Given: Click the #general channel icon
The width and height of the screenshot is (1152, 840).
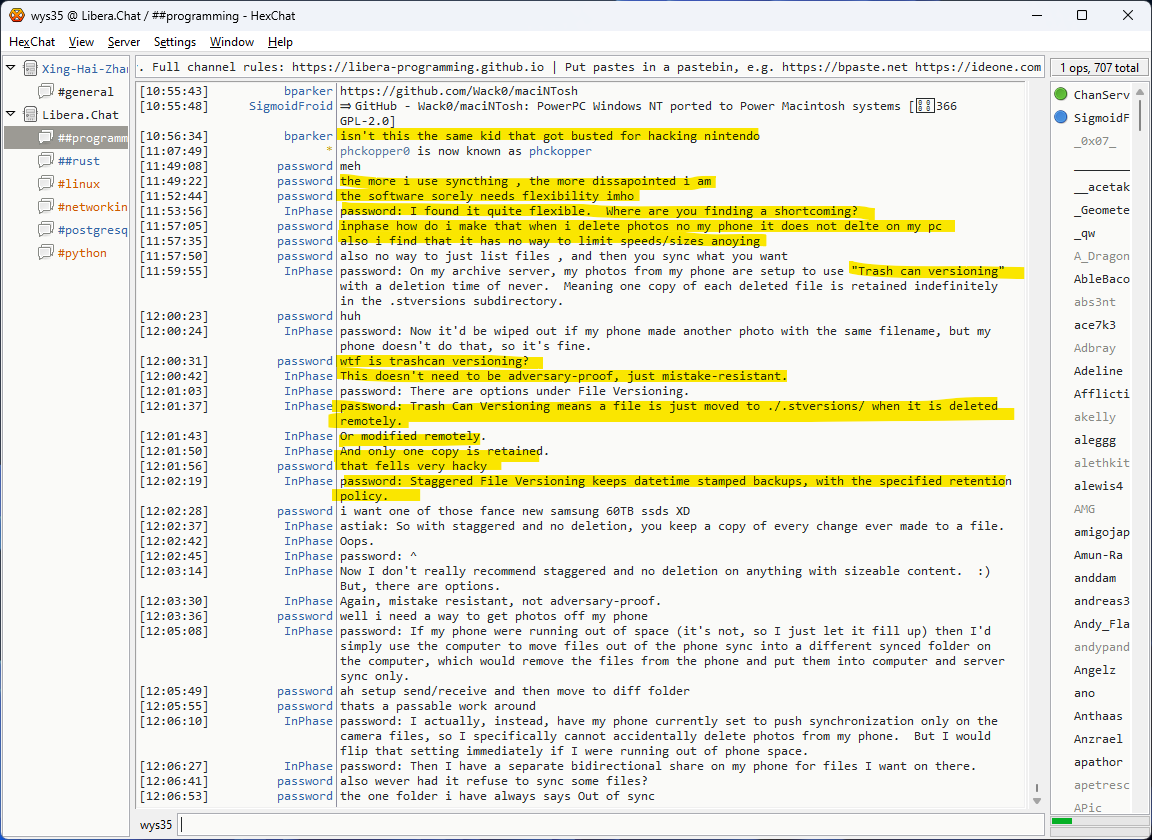Looking at the screenshot, I should (x=46, y=92).
